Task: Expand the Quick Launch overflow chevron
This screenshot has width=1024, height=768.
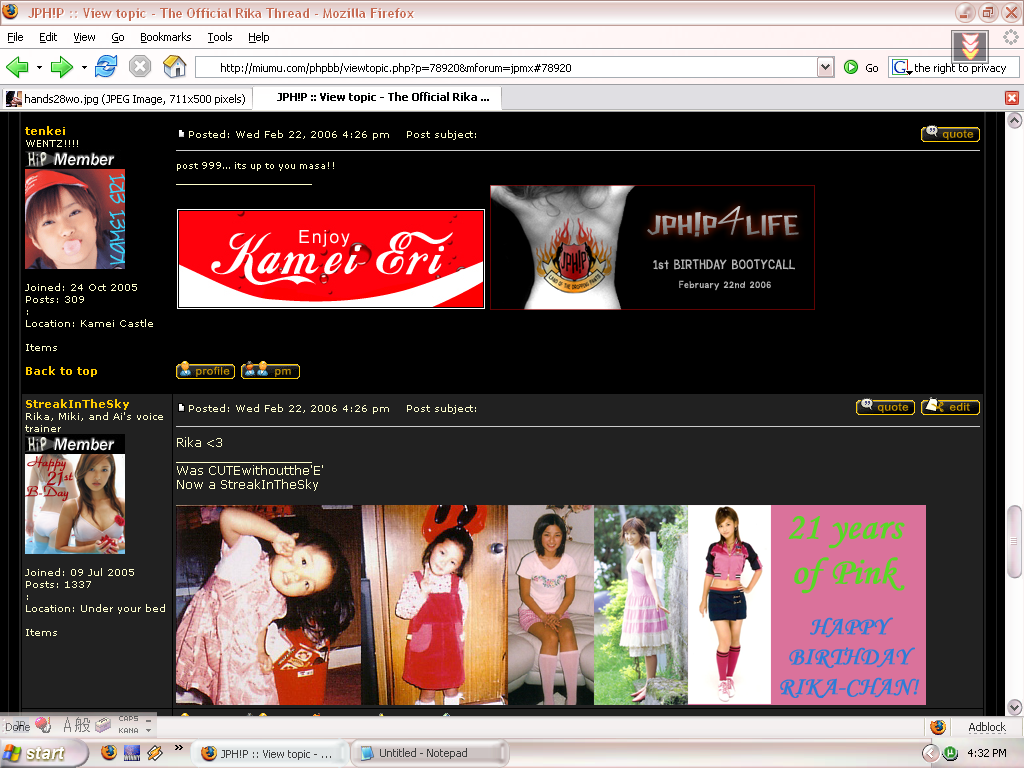Action: (178, 748)
